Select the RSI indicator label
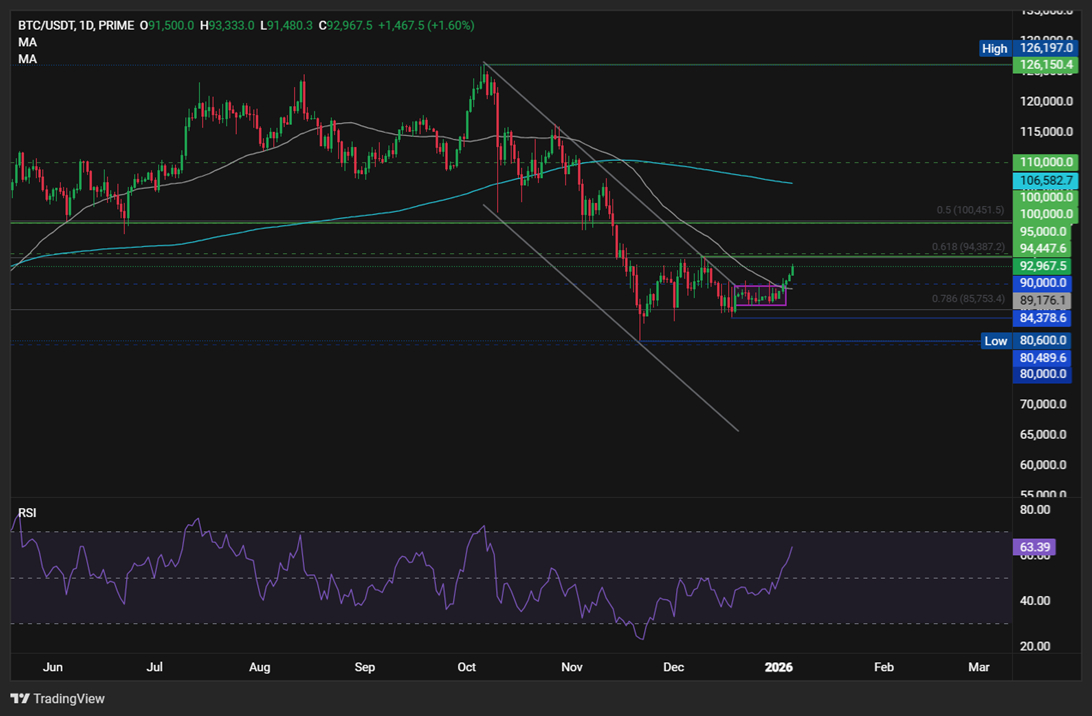Screen dimensions: 1092x716 point(25,512)
